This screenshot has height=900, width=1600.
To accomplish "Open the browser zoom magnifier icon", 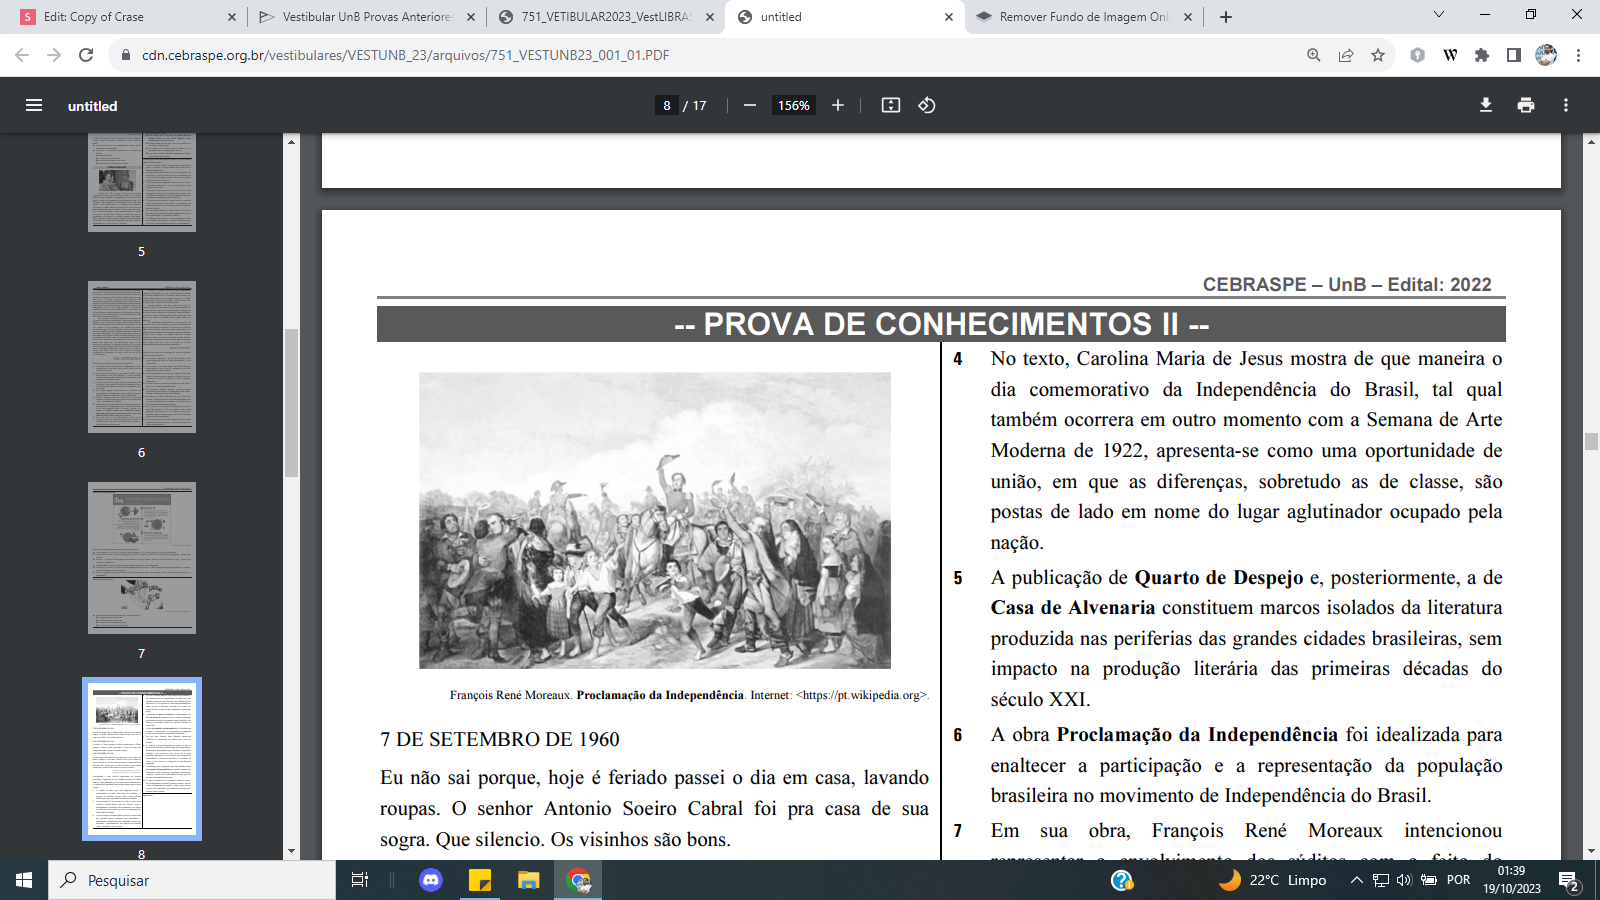I will [1314, 55].
